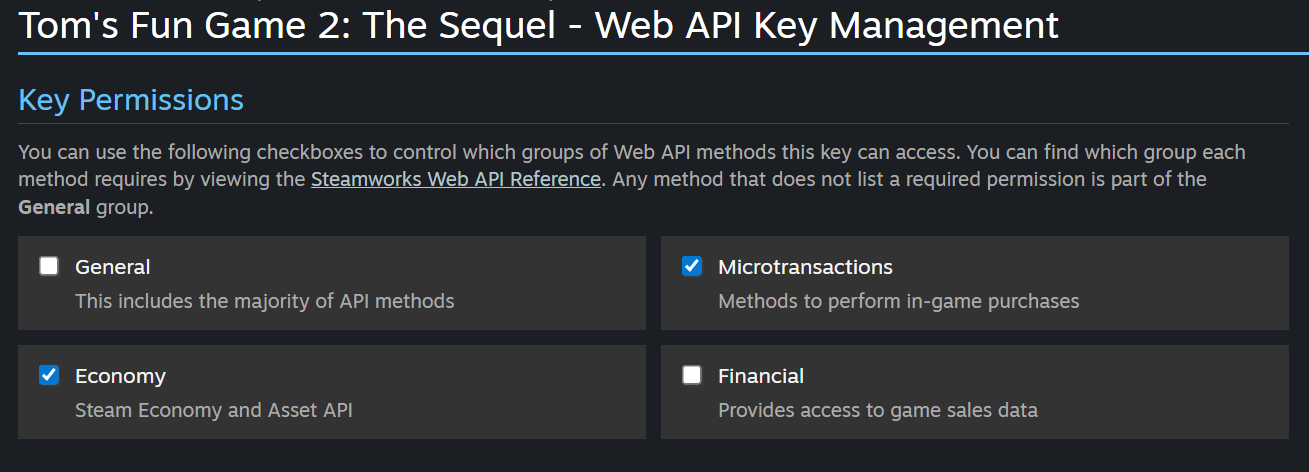This screenshot has height=472, width=1309.
Task: Click the Web API Key Management page title
Action: tap(538, 25)
